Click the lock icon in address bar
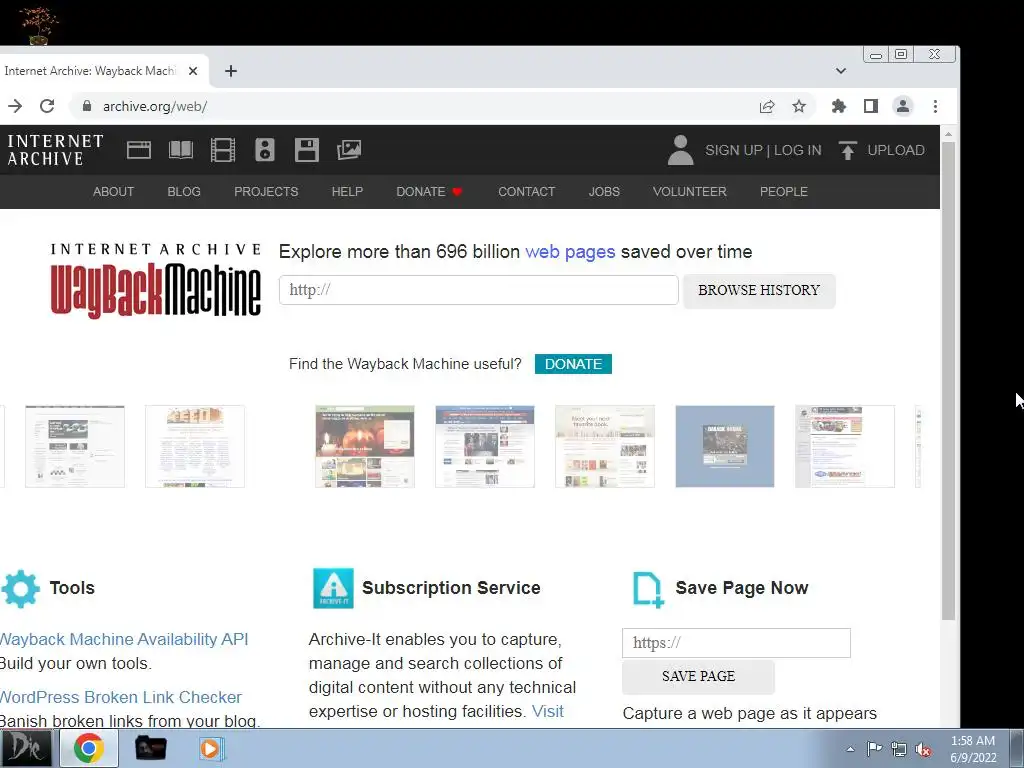The width and height of the screenshot is (1024, 768). [x=87, y=106]
